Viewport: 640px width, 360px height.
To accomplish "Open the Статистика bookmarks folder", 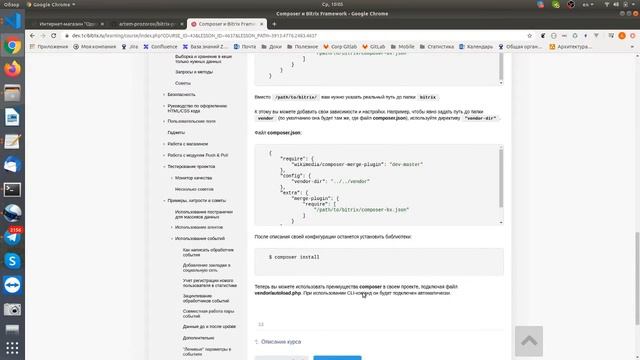I will pyautogui.click(x=437, y=47).
